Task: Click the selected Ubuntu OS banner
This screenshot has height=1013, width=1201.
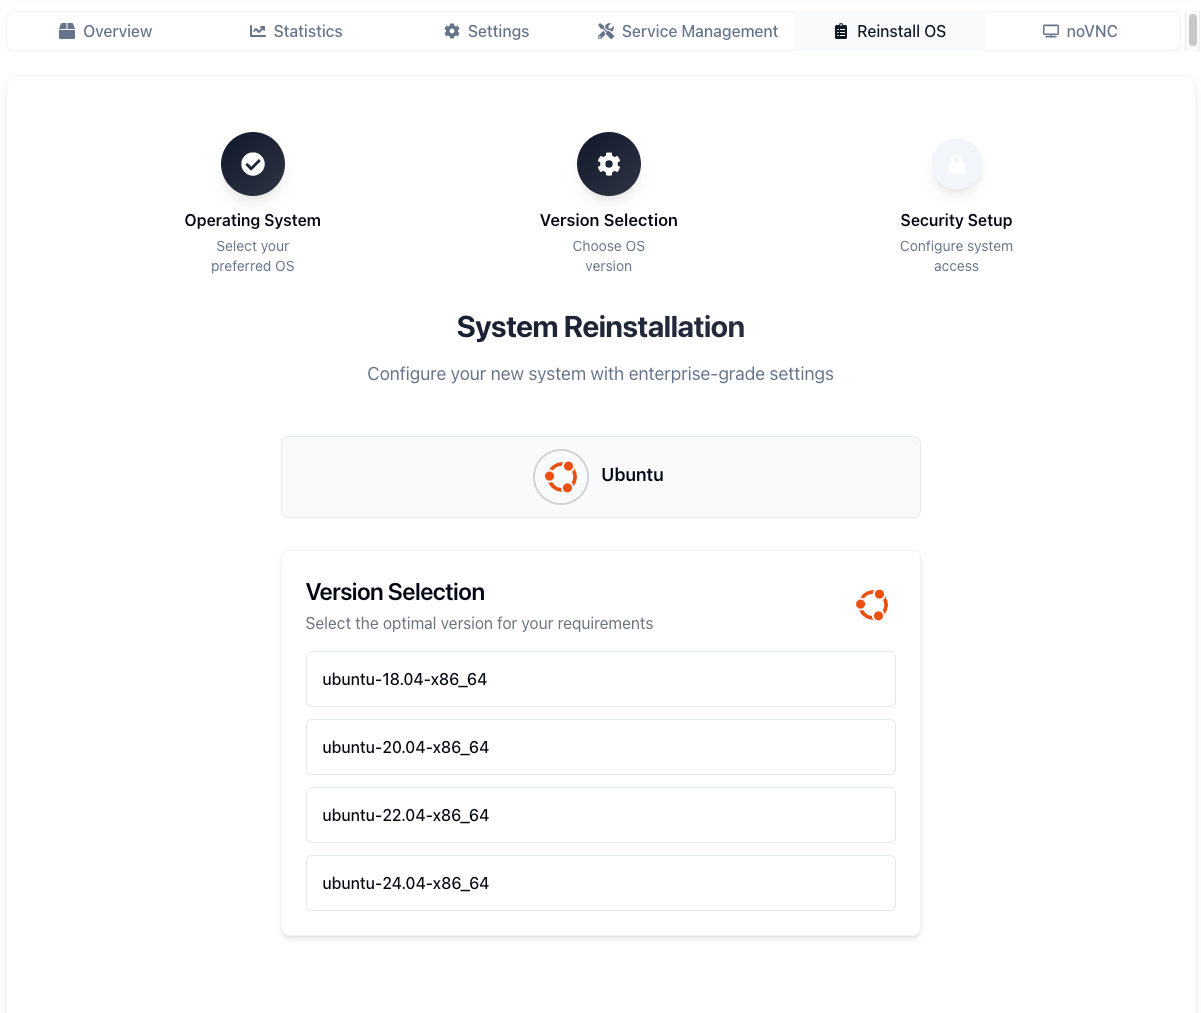Action: [x=601, y=477]
